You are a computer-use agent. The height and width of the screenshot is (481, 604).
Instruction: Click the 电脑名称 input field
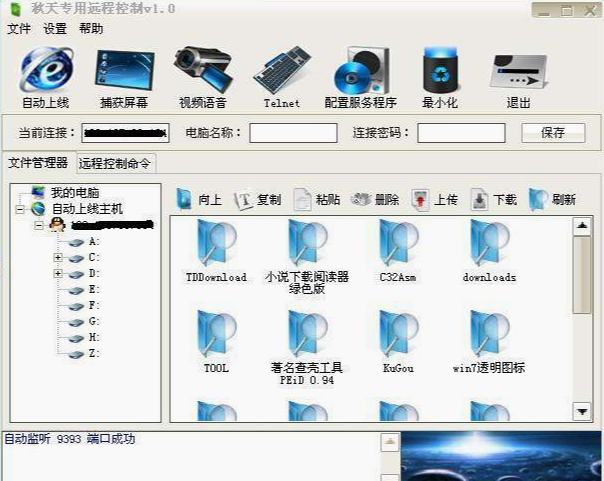(293, 133)
